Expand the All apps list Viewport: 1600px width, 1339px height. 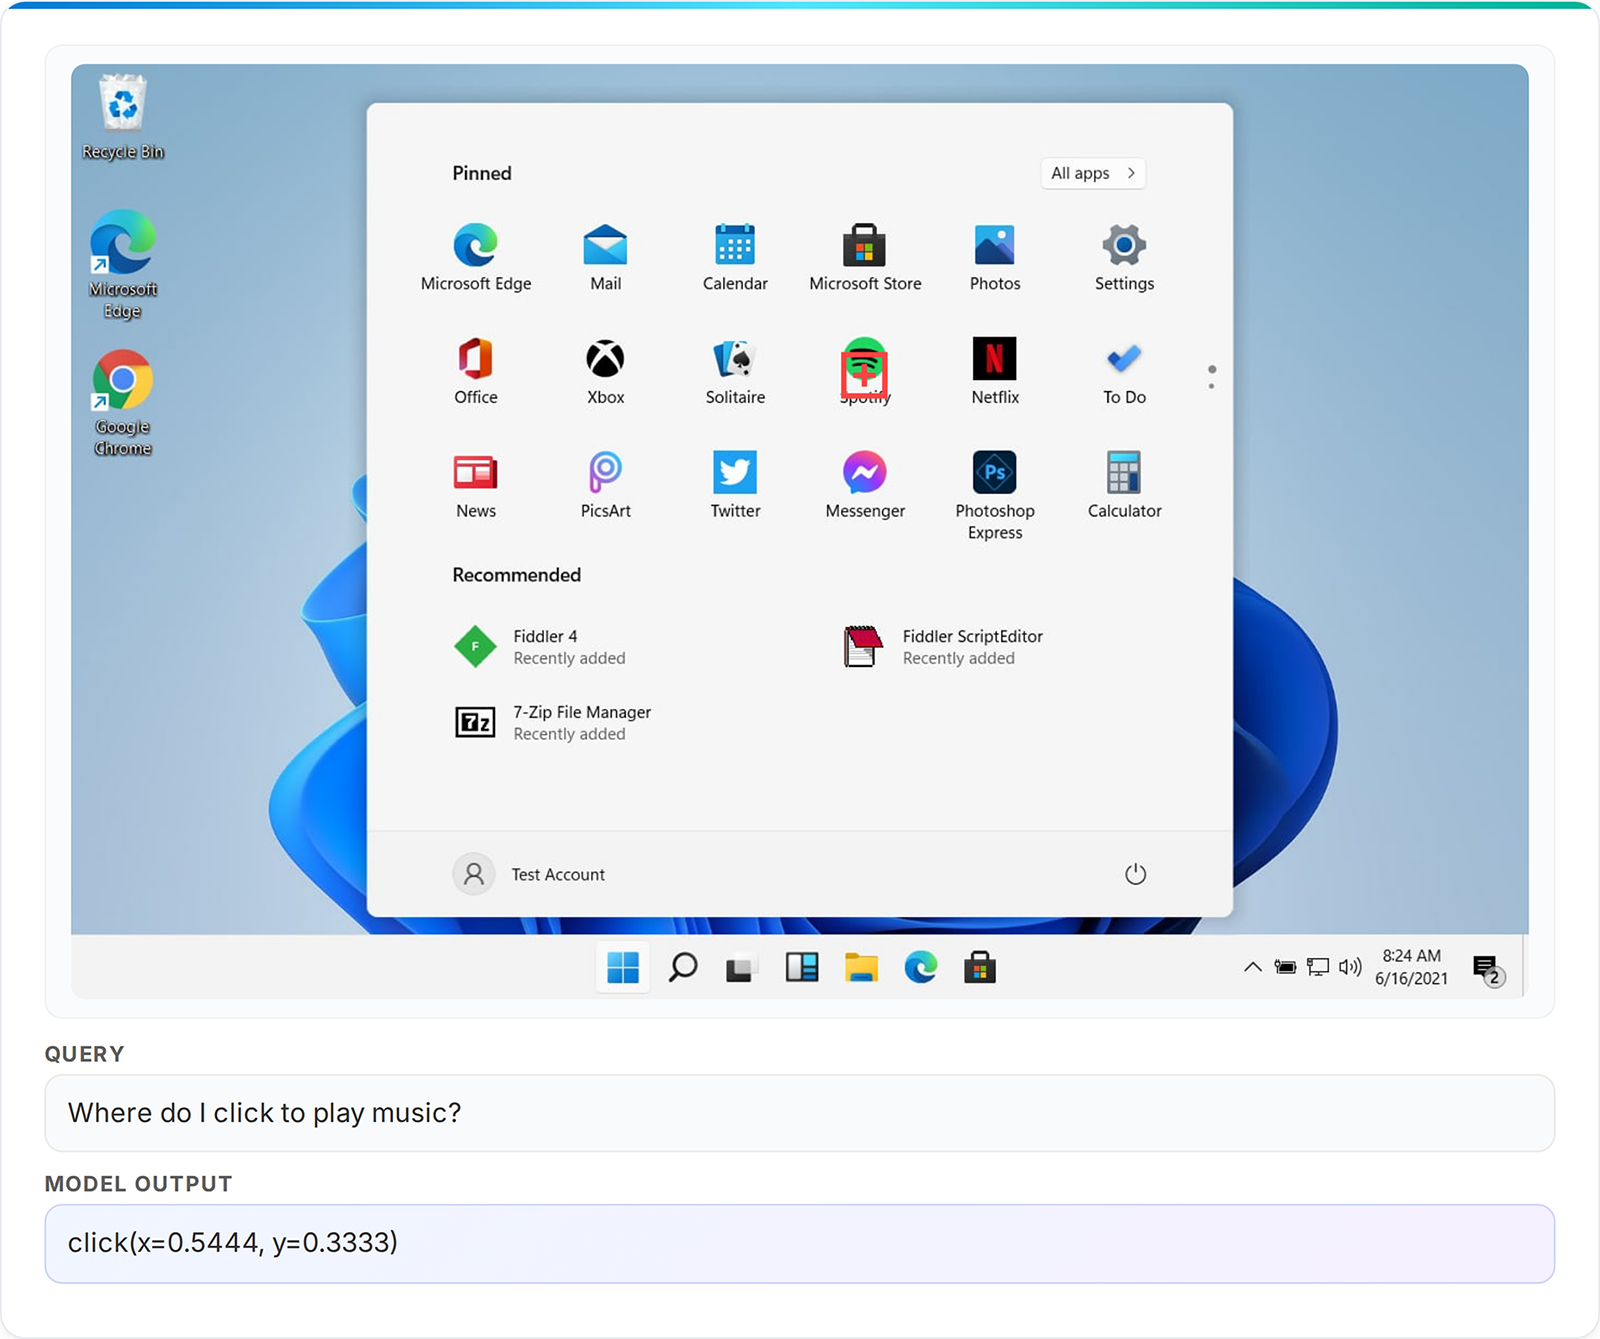[x=1092, y=173]
